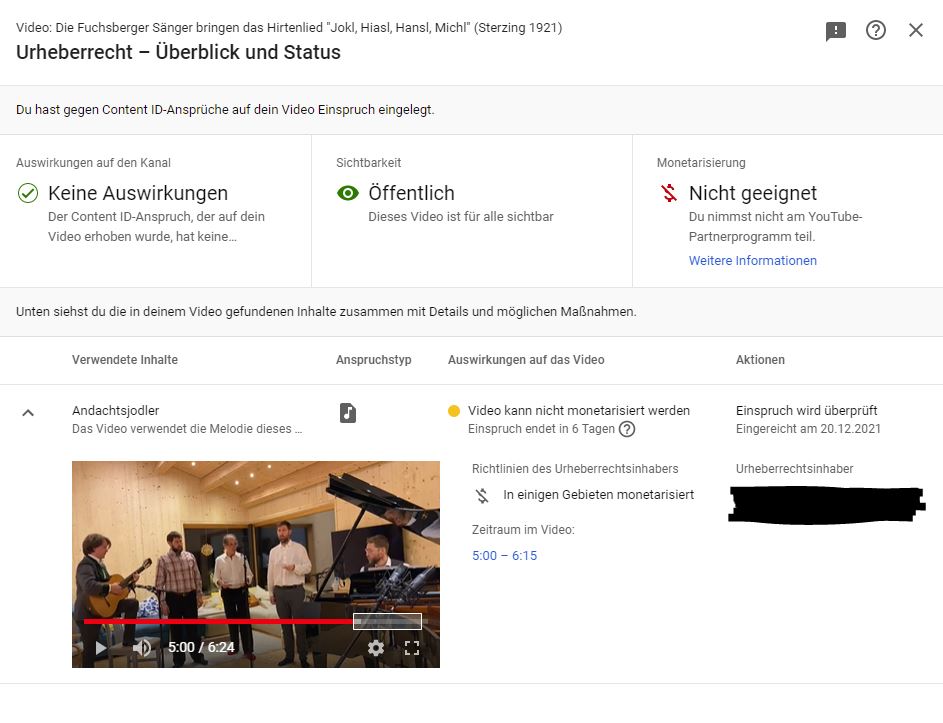
Task: Click the Sichtbarkeit label
Action: click(369, 162)
